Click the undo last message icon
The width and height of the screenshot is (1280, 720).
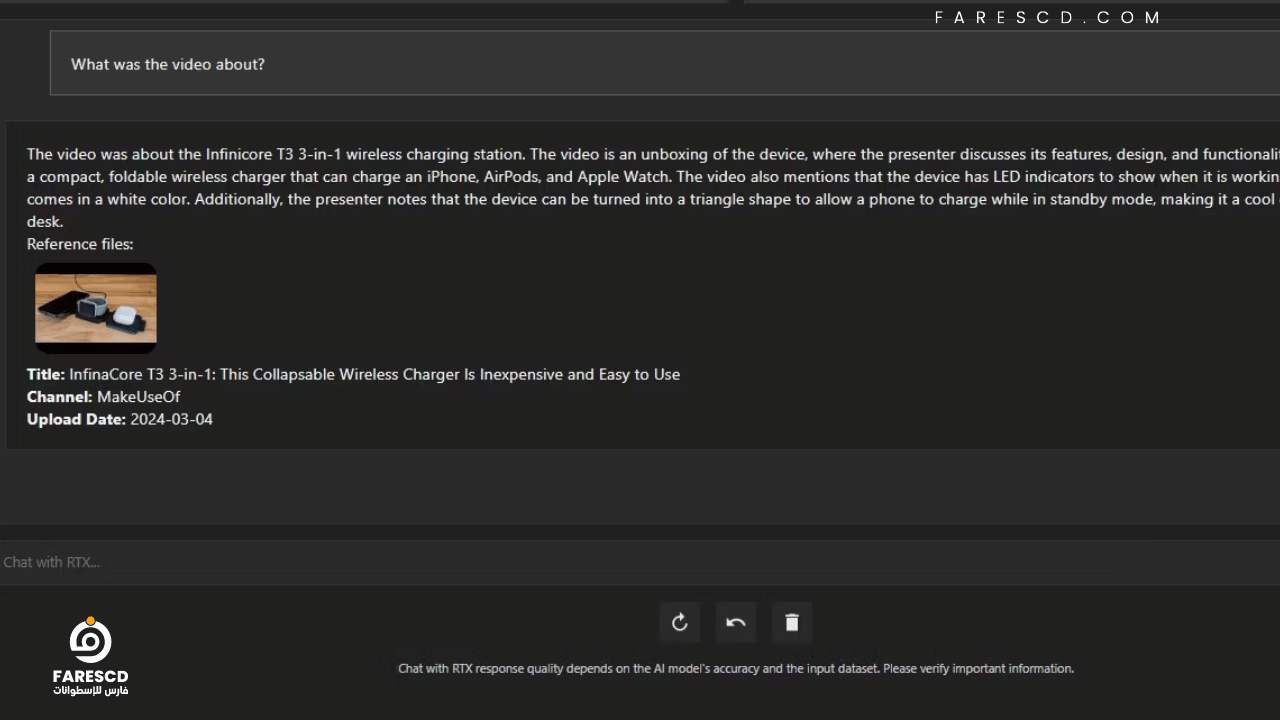coord(736,623)
